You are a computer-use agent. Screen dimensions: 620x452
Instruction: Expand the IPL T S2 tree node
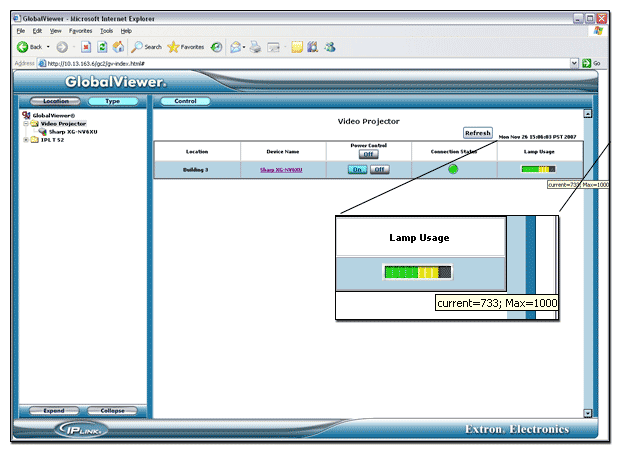click(x=26, y=140)
